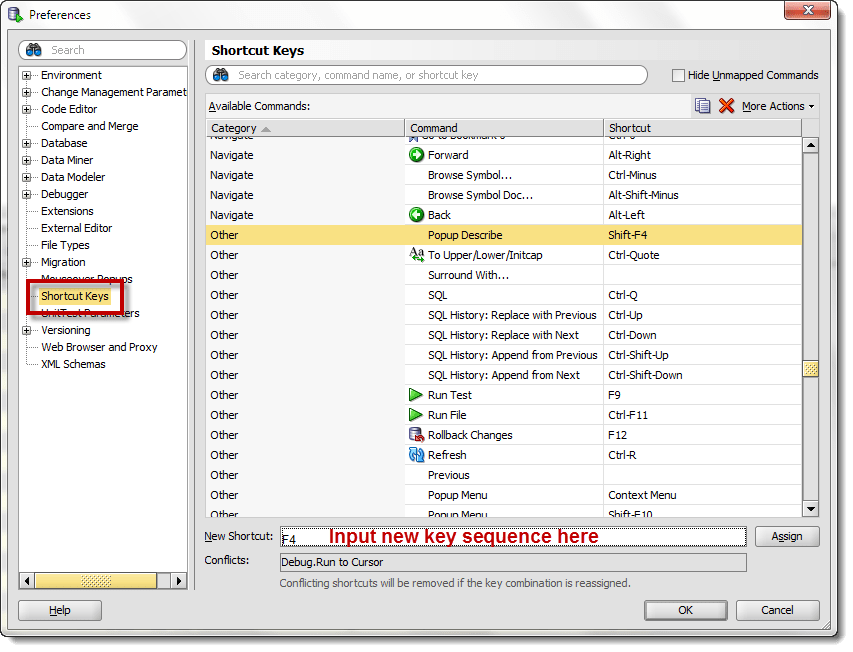Click the green Forward arrow icon
Screen dimensions: 853x652
click(416, 155)
